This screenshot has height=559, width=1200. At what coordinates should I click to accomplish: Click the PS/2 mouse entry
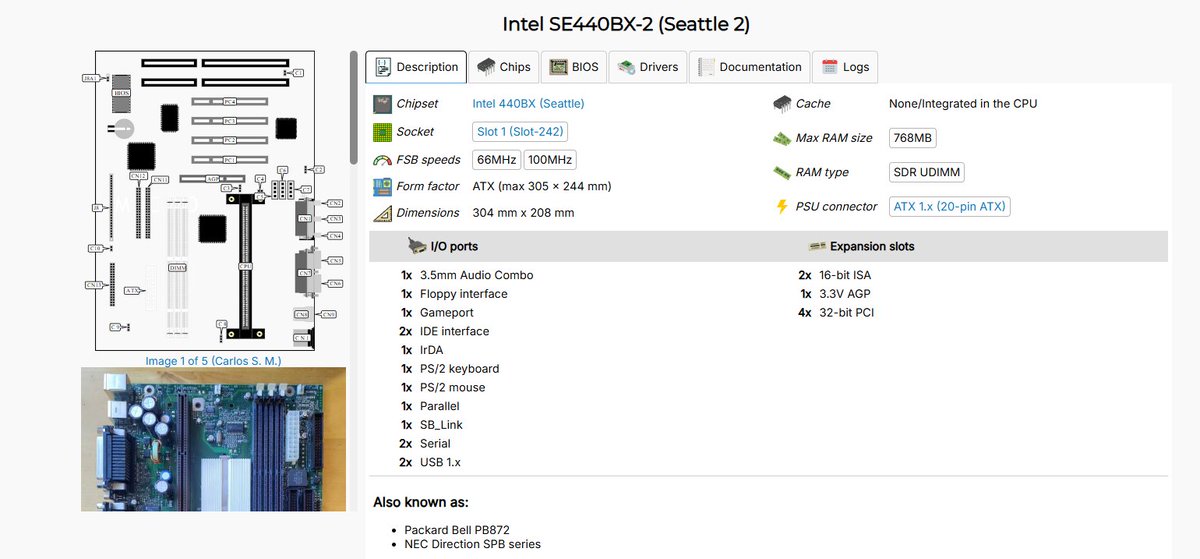pyautogui.click(x=452, y=388)
